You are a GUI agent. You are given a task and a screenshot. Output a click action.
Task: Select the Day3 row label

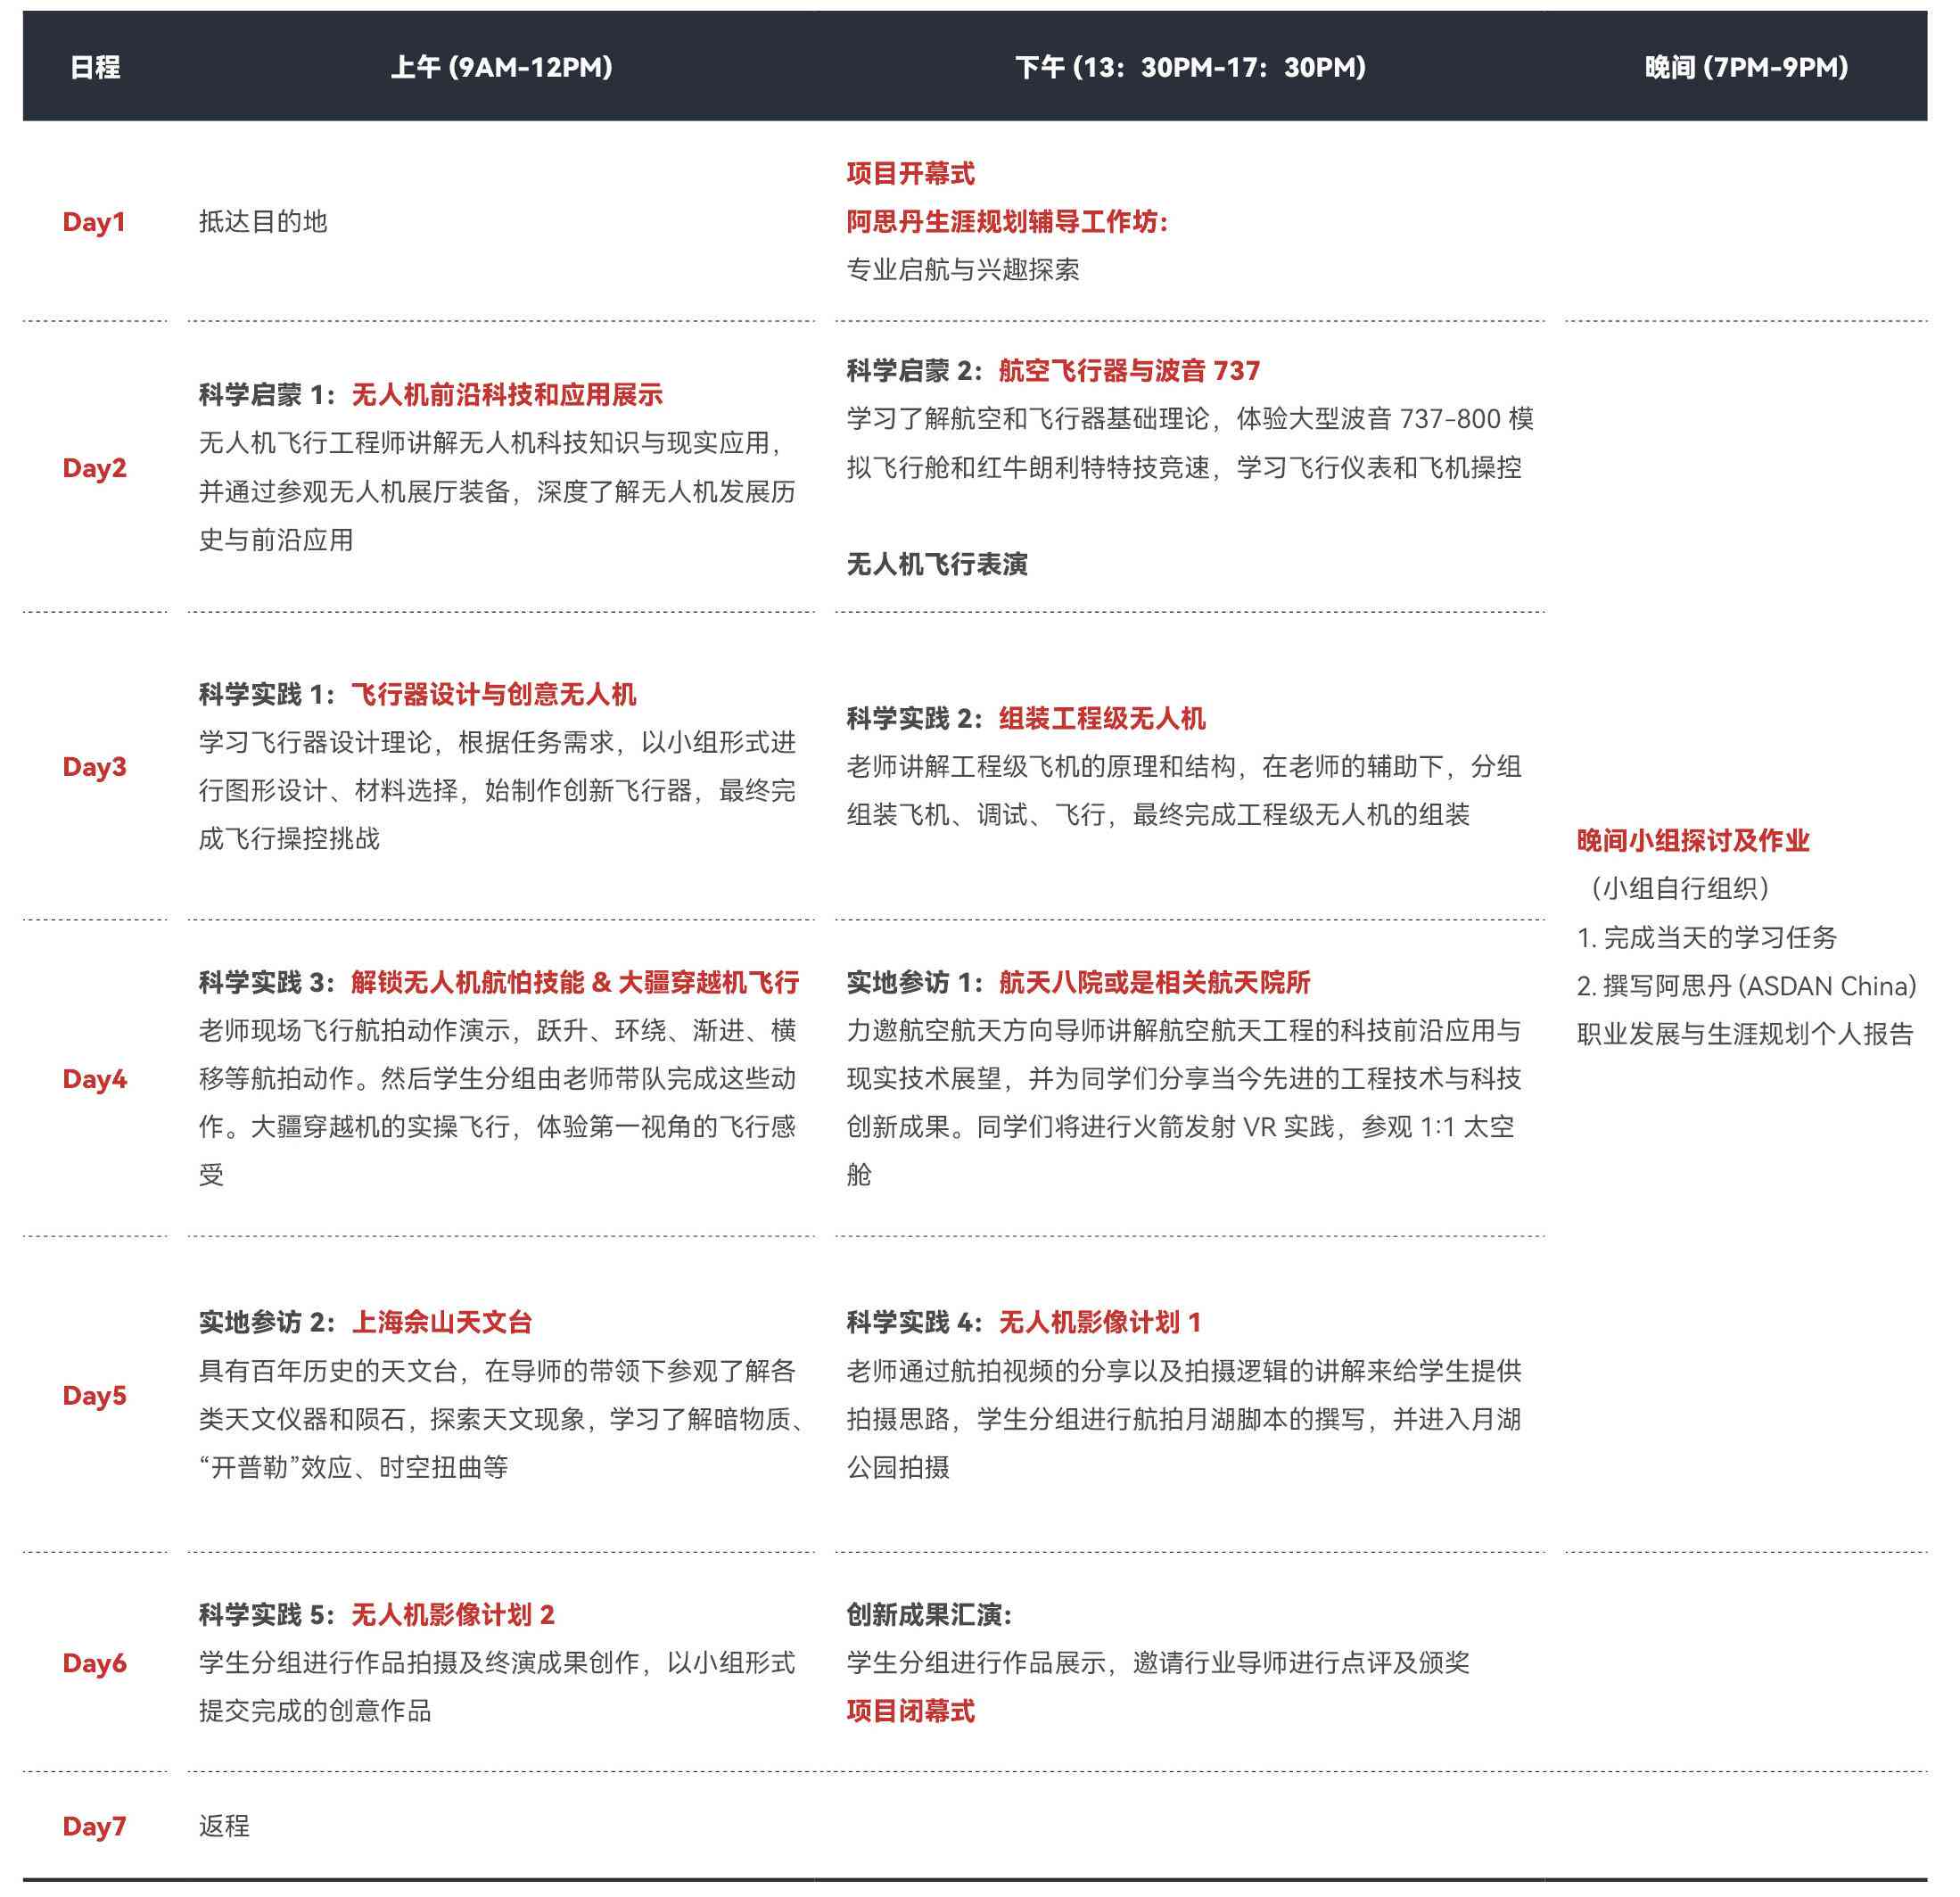[94, 766]
